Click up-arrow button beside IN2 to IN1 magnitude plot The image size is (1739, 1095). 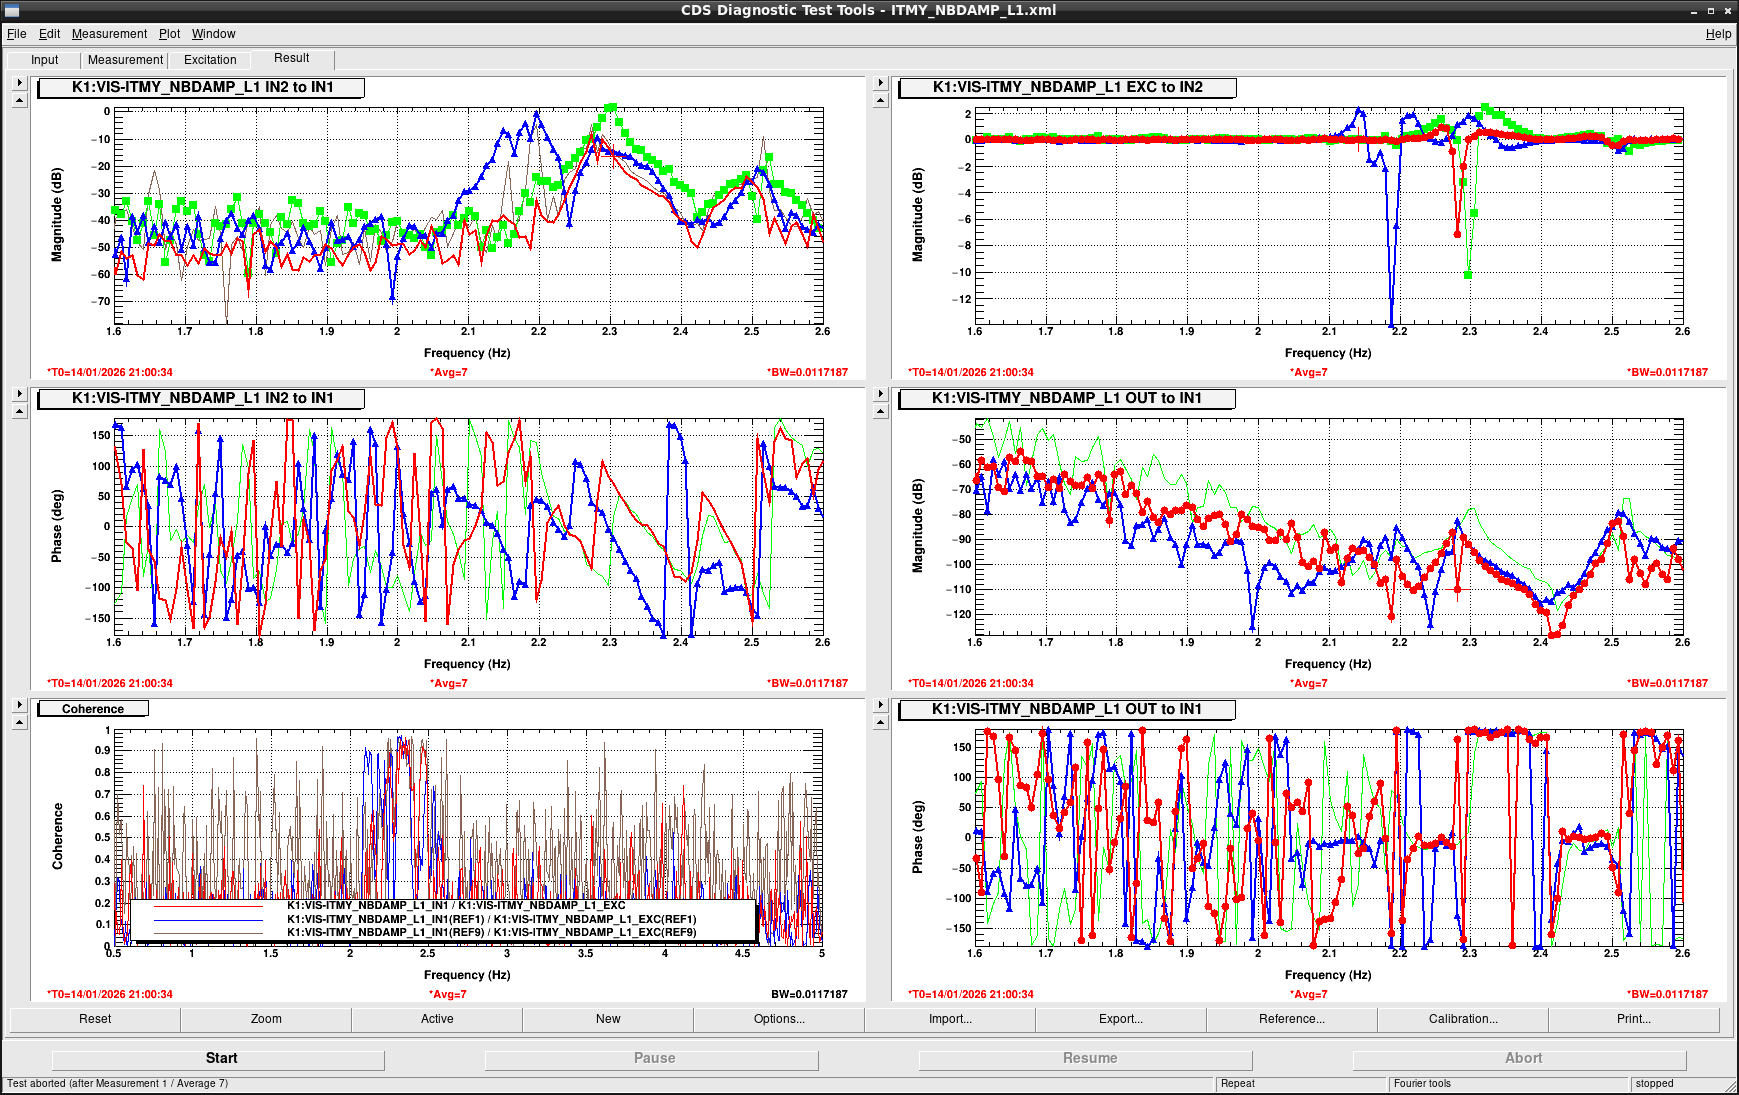pyautogui.click(x=19, y=100)
